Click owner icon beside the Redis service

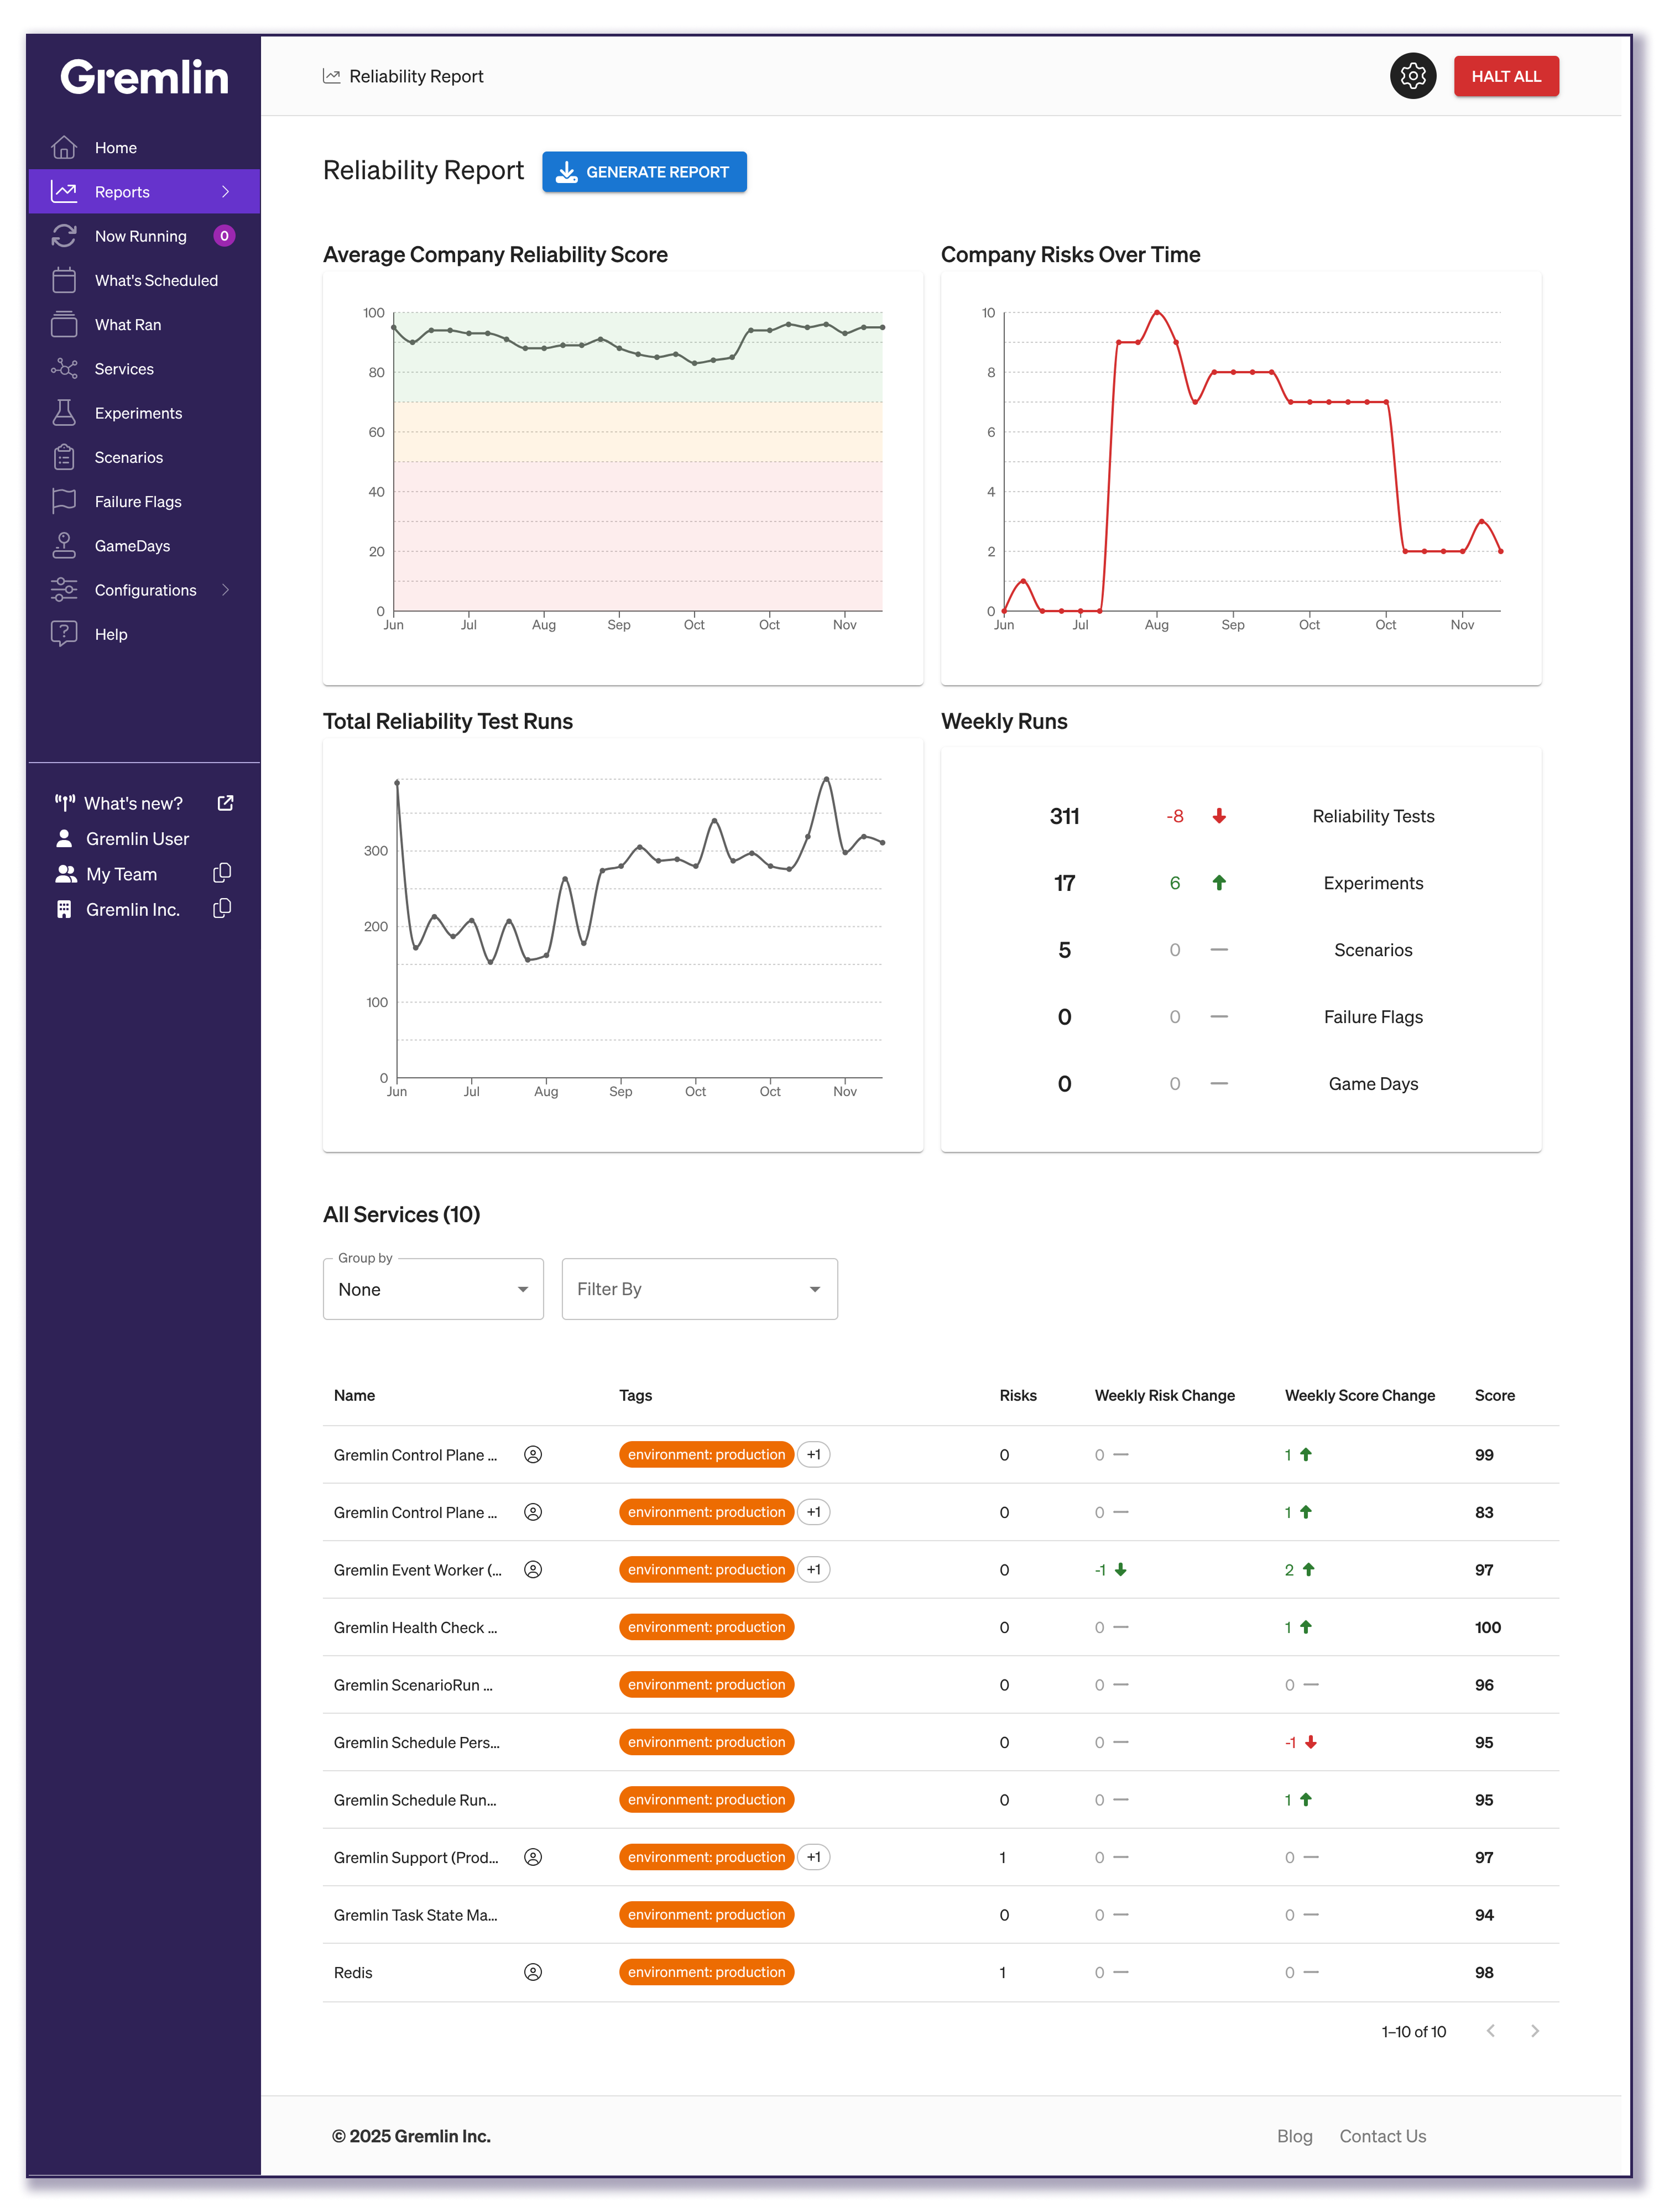(x=533, y=1972)
